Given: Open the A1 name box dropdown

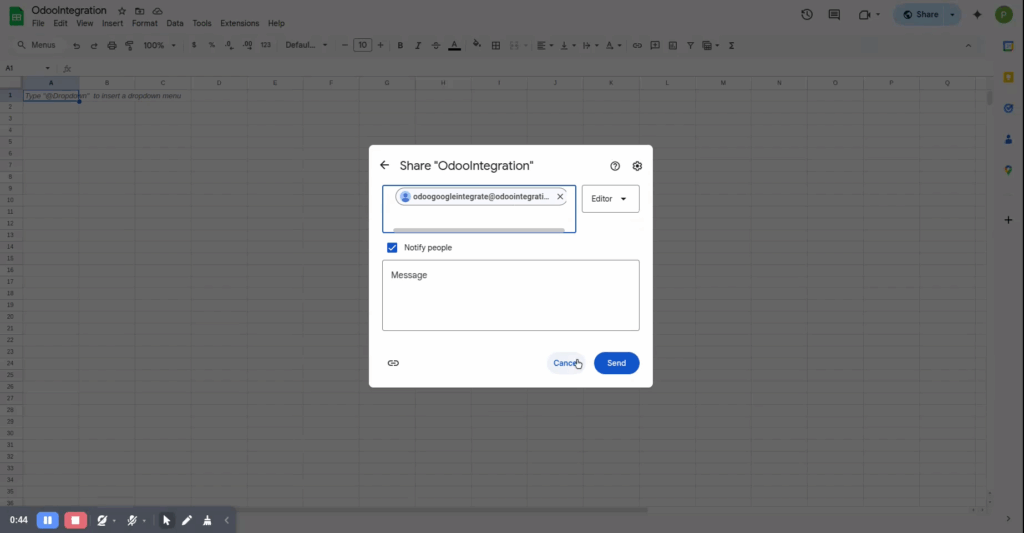Looking at the screenshot, I should click(48, 69).
